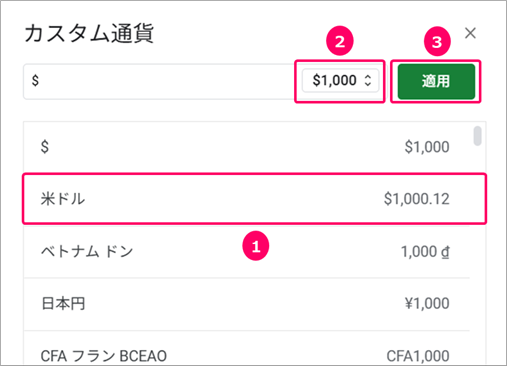The height and width of the screenshot is (366, 507).
Task: Click the up-down arrows beside $1,000
Action: tap(368, 80)
